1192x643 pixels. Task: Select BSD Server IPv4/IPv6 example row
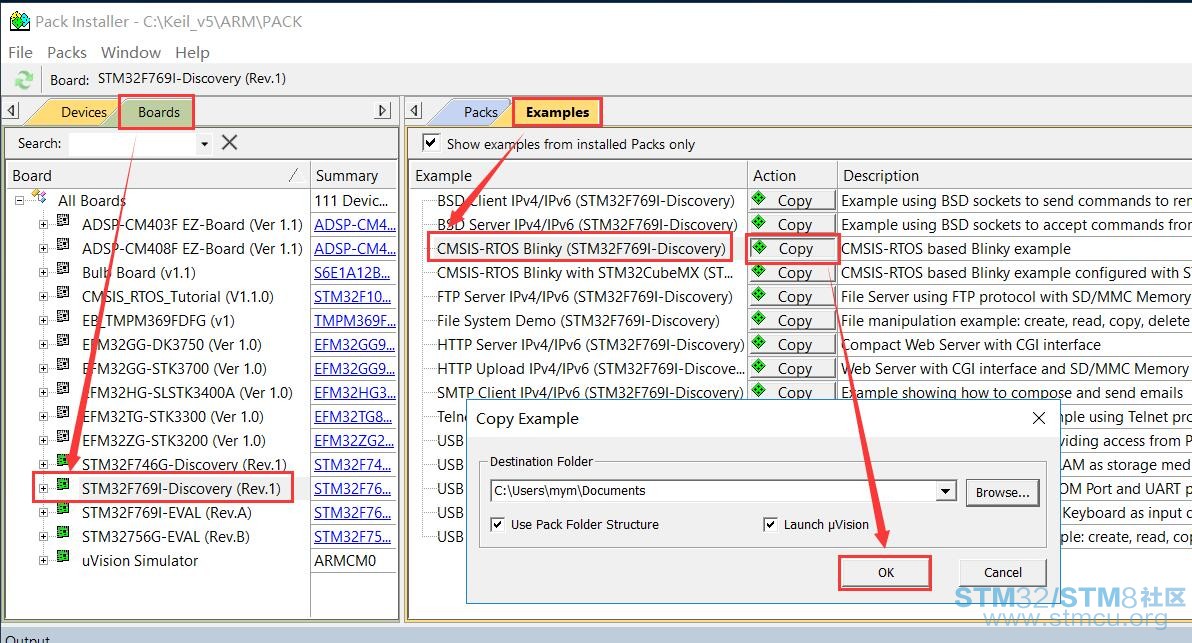point(587,224)
